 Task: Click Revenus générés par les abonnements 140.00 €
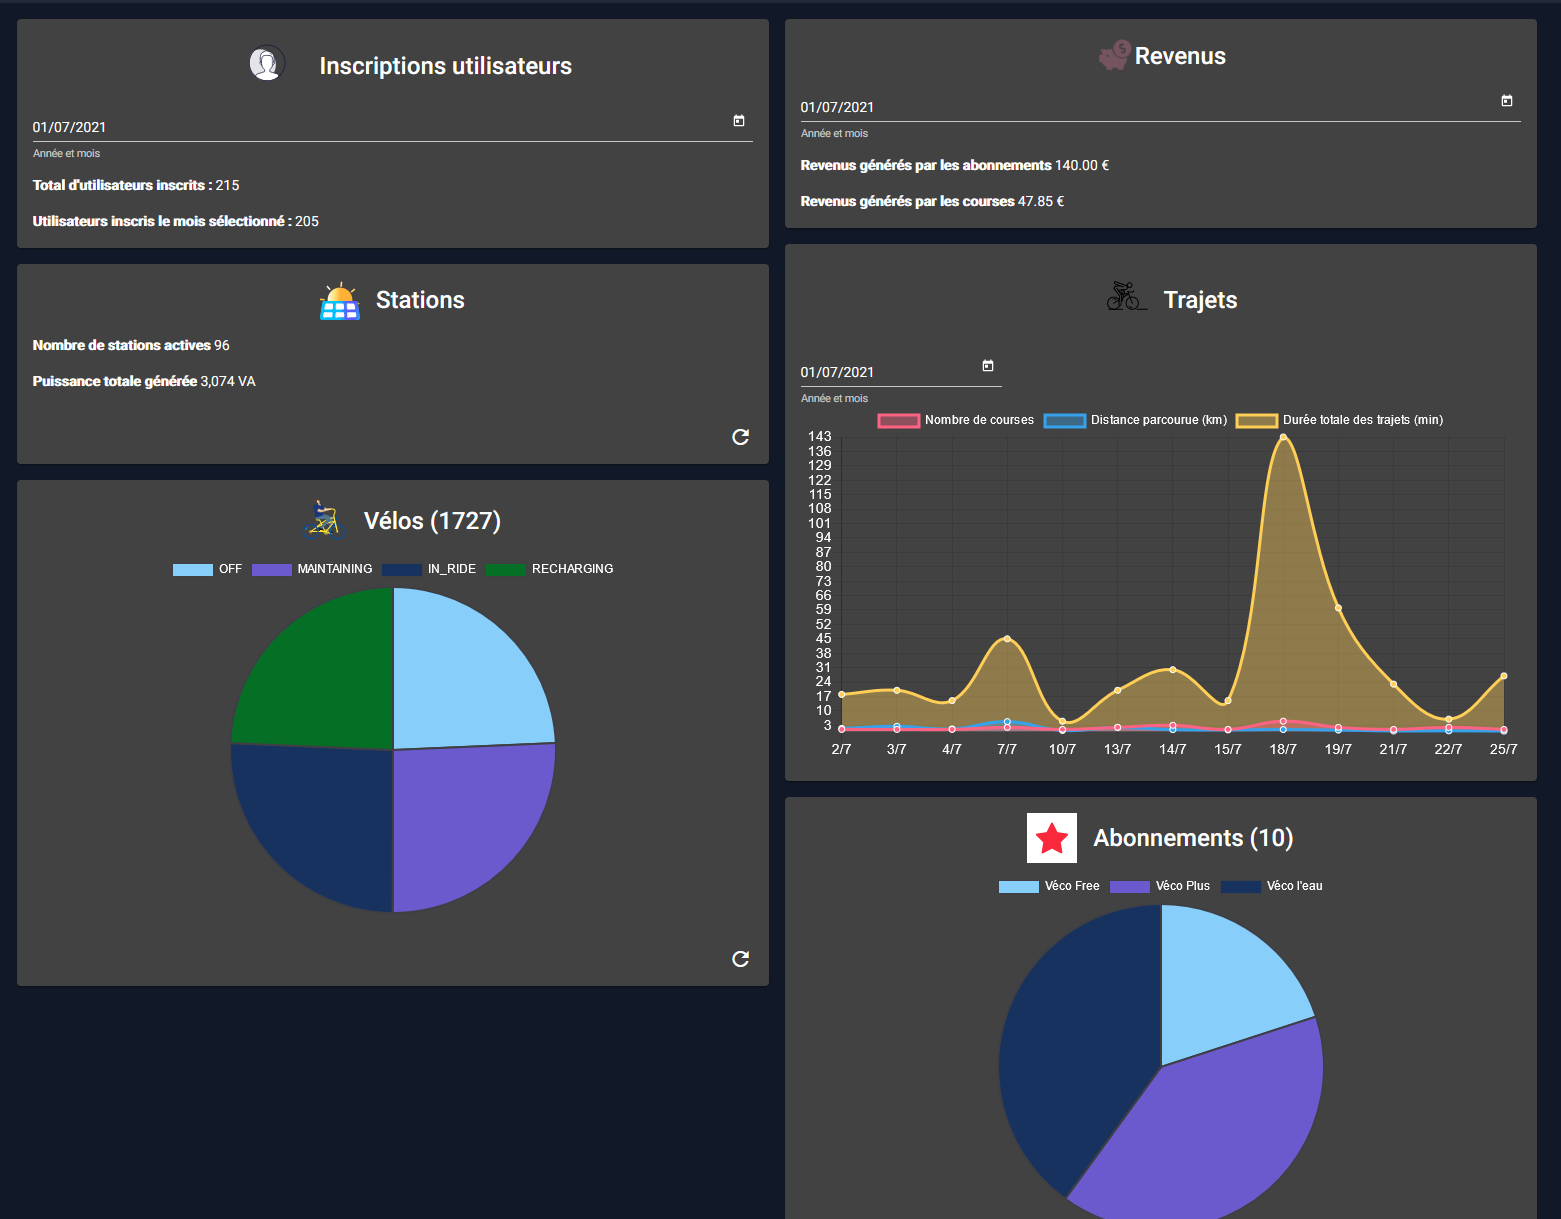(x=955, y=165)
